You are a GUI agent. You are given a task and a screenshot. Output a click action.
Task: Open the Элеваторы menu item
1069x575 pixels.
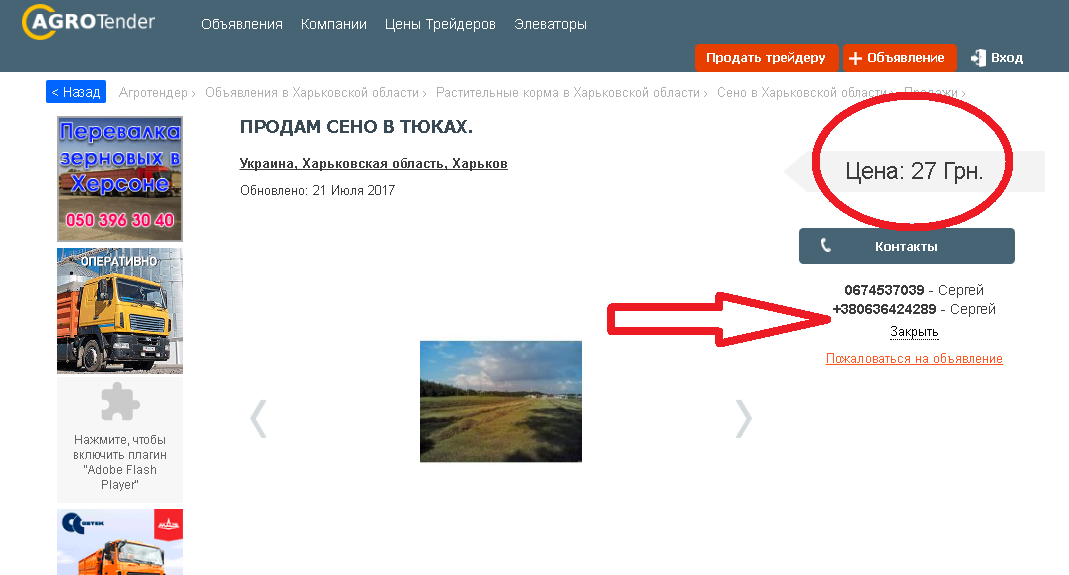[550, 24]
